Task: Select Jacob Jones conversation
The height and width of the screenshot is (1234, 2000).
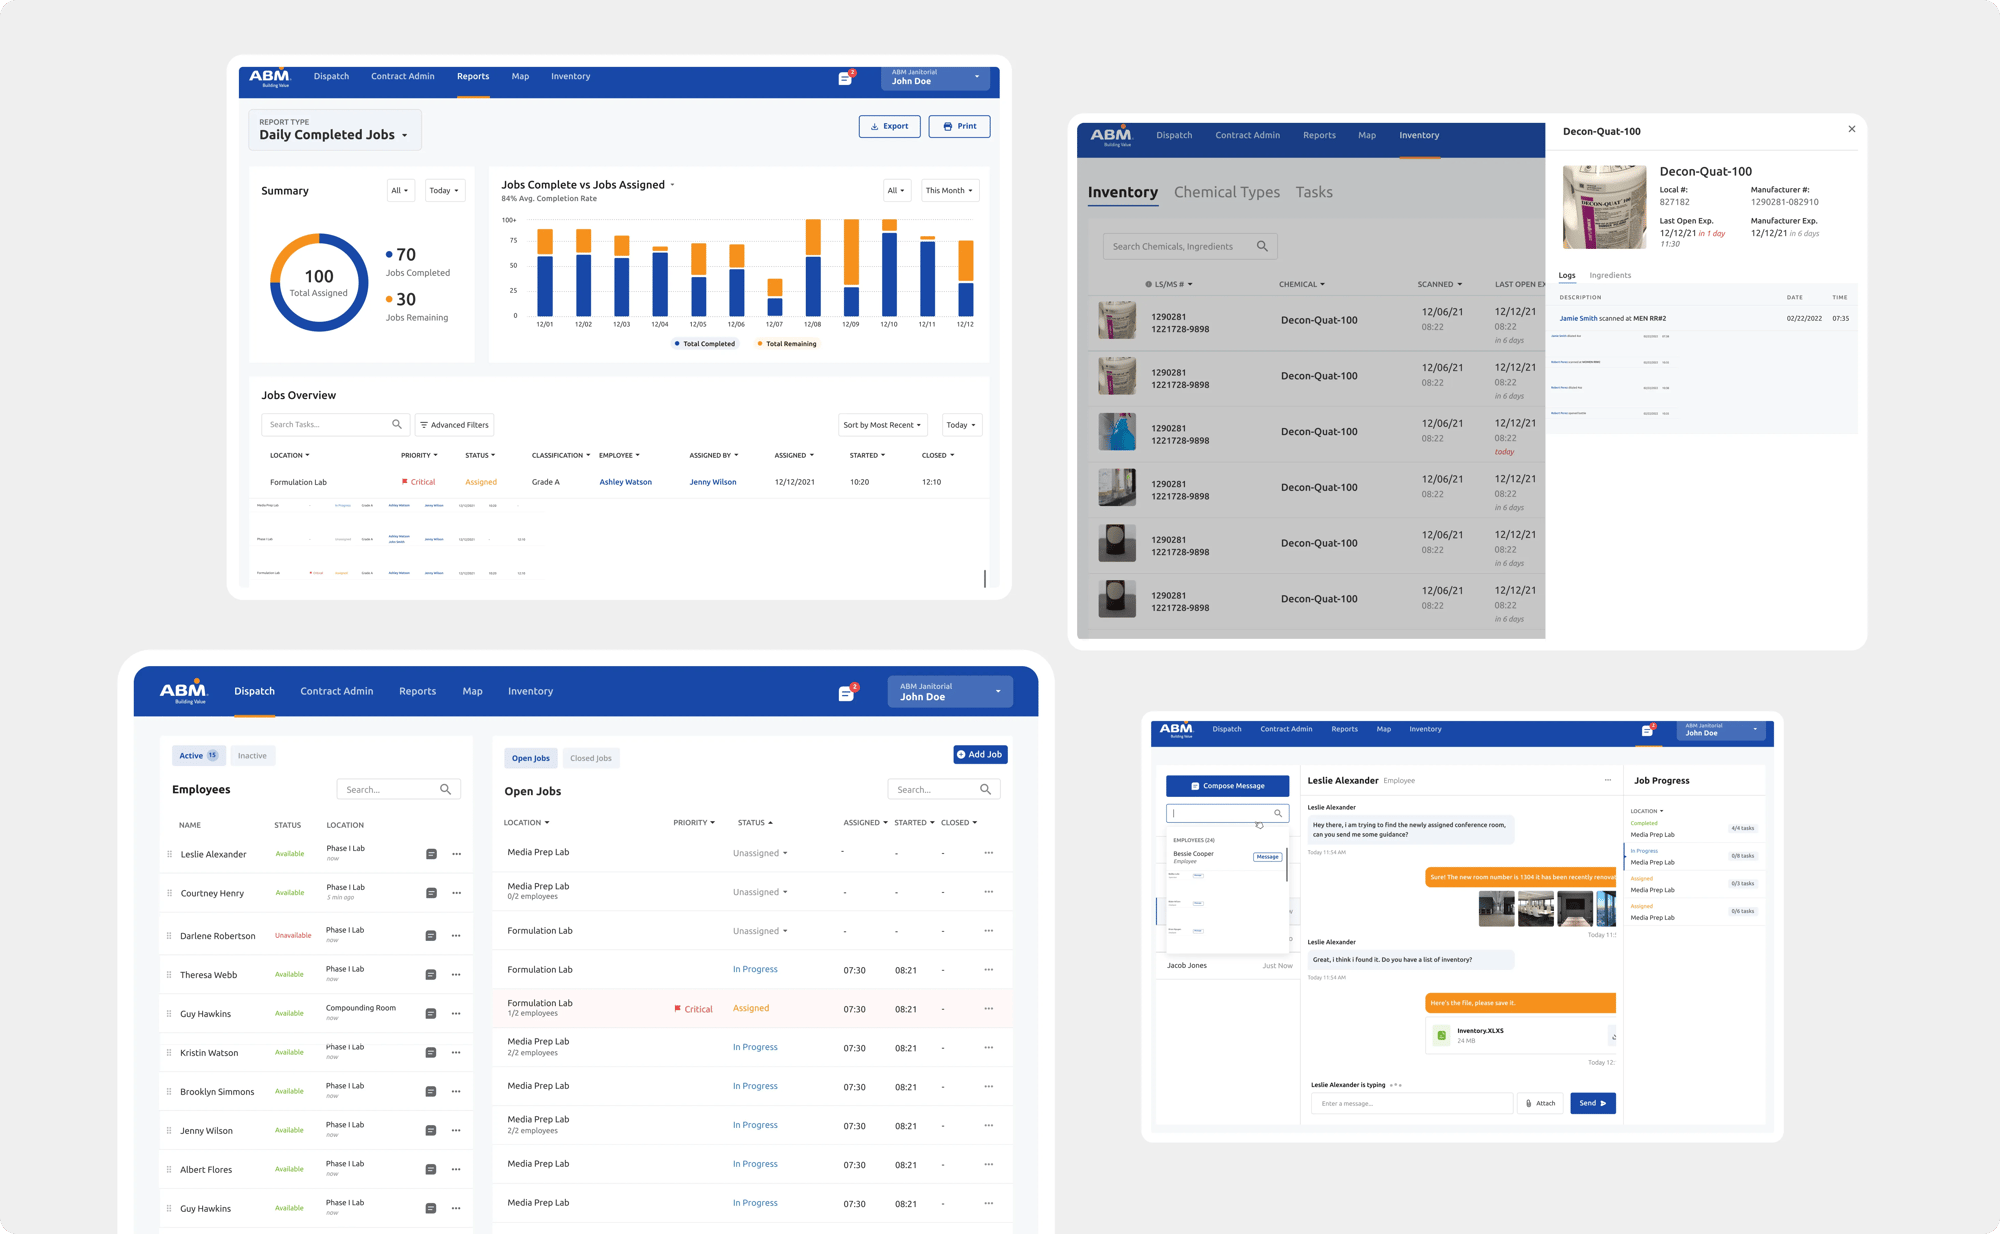Action: click(1228, 966)
